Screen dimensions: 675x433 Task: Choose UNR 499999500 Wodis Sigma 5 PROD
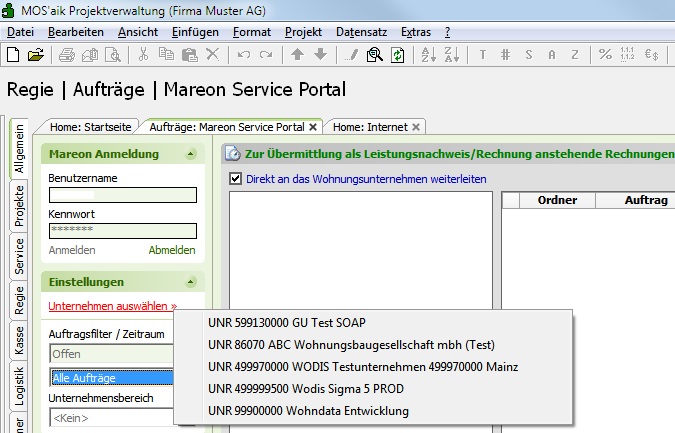(x=373, y=389)
